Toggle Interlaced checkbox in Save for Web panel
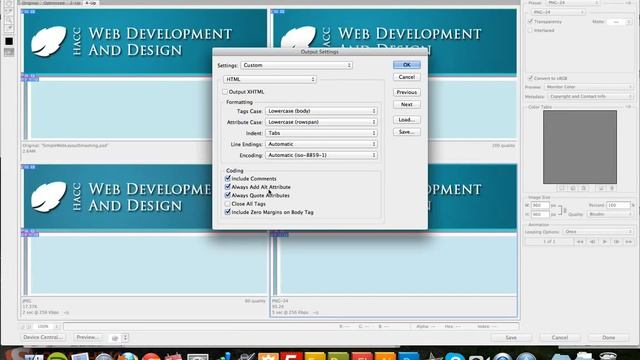 pos(531,30)
